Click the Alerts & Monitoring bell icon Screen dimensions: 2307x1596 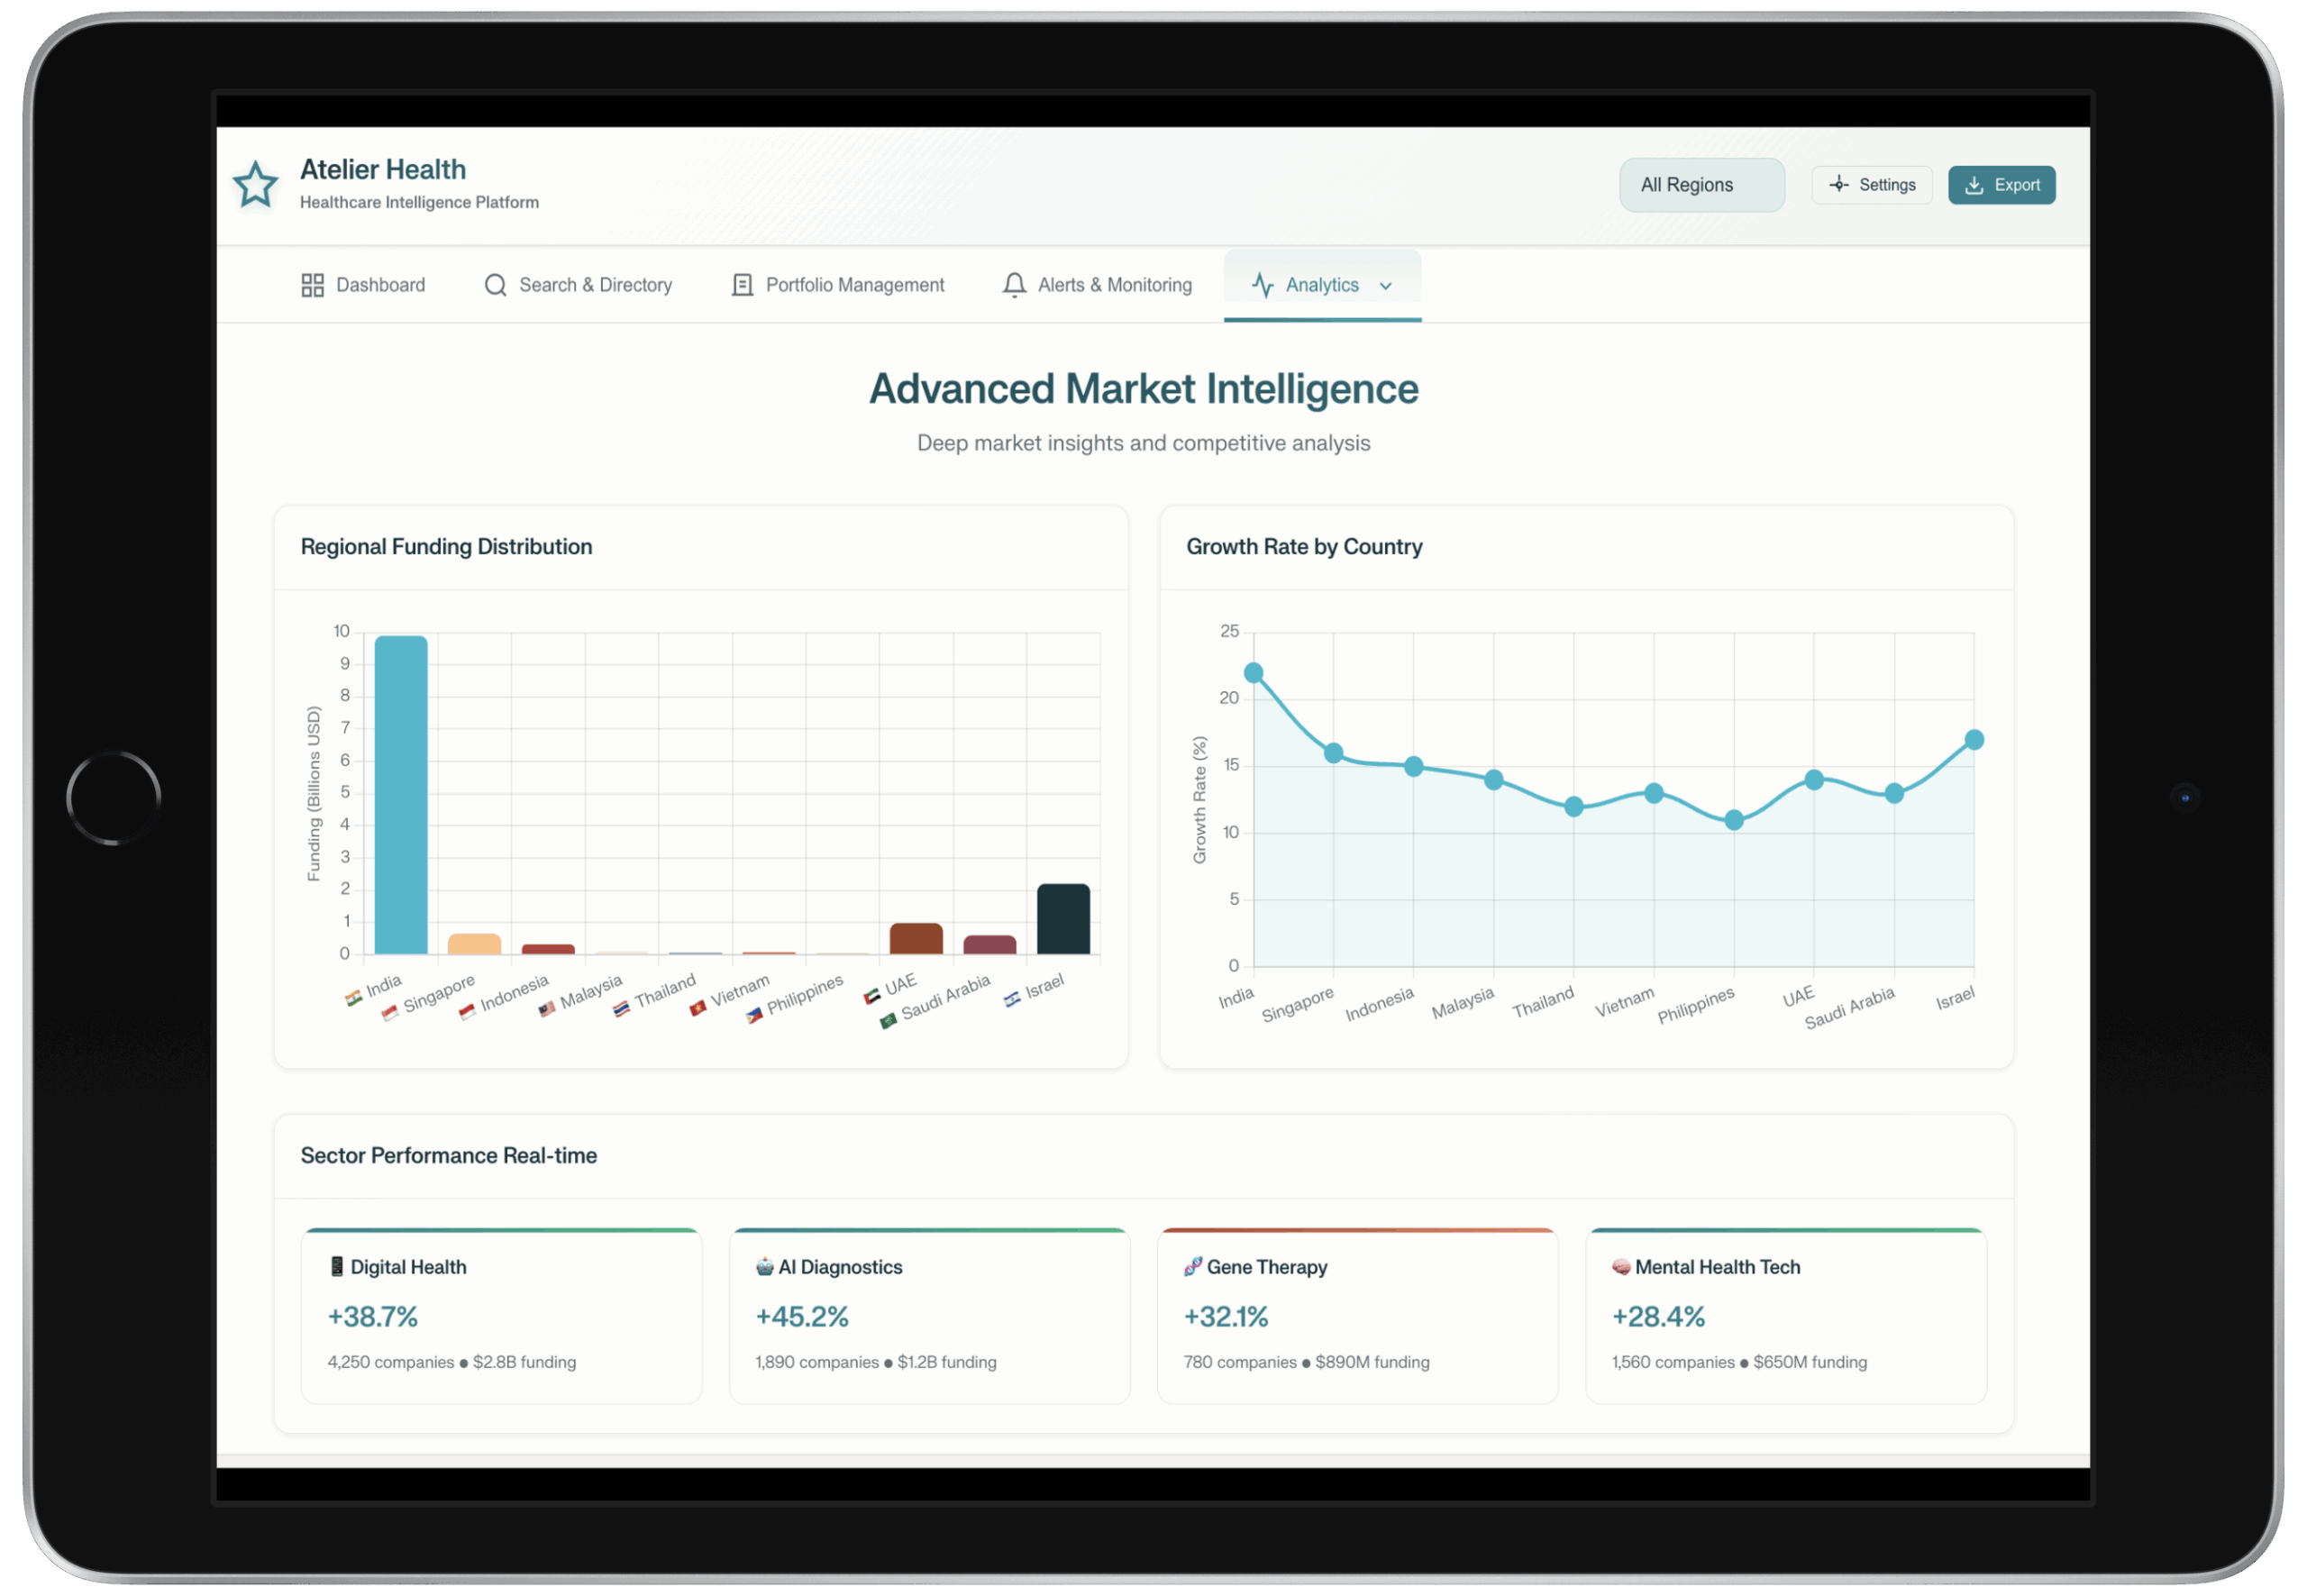click(x=1014, y=285)
